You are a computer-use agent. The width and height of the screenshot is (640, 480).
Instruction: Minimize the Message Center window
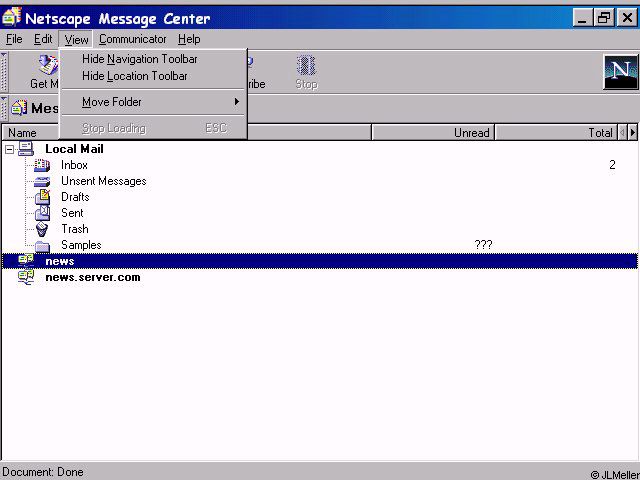pyautogui.click(x=582, y=18)
